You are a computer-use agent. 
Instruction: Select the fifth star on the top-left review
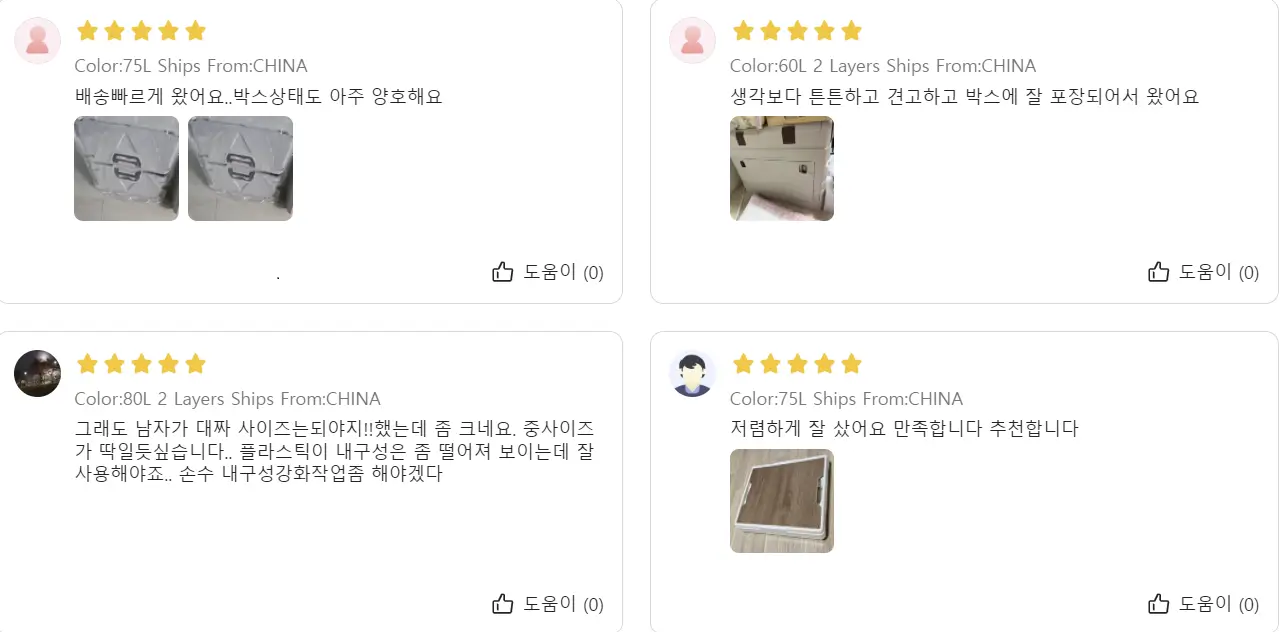[x=195, y=31]
